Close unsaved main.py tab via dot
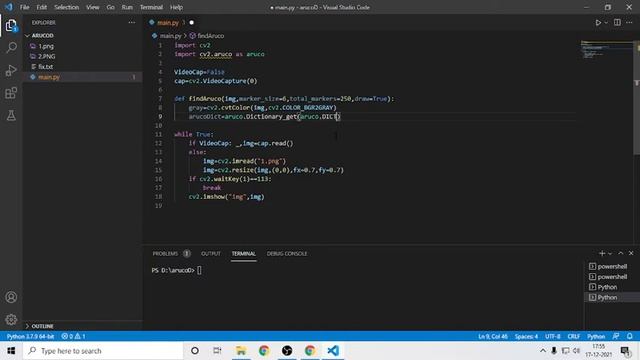Viewport: 640px width, 360px height. 191,22
